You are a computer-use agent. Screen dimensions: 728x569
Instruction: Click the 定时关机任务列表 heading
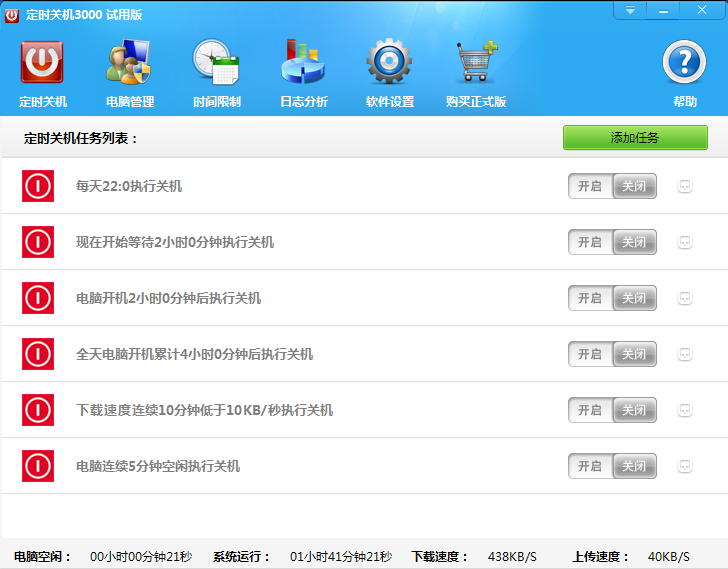pyautogui.click(x=81, y=138)
